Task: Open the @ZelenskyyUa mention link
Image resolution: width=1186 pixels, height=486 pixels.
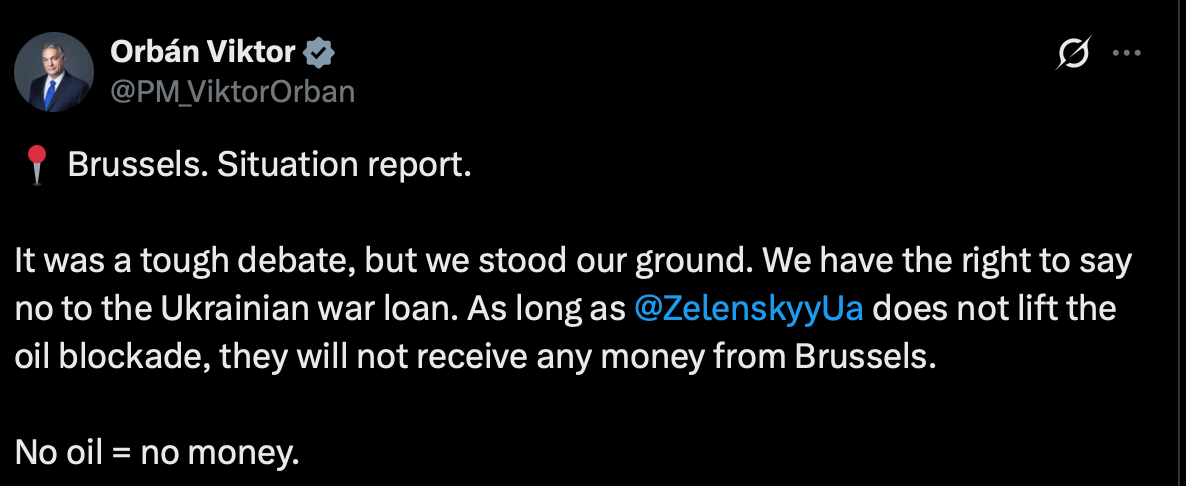Action: (755, 308)
